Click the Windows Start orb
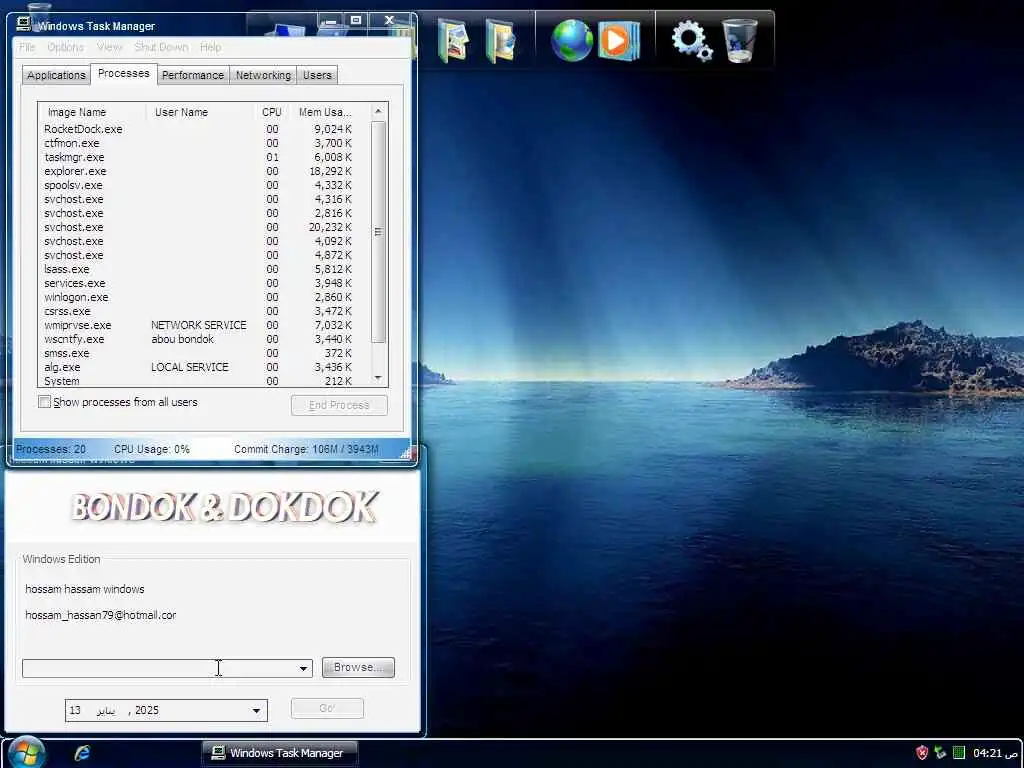This screenshot has height=768, width=1024. (x=26, y=752)
